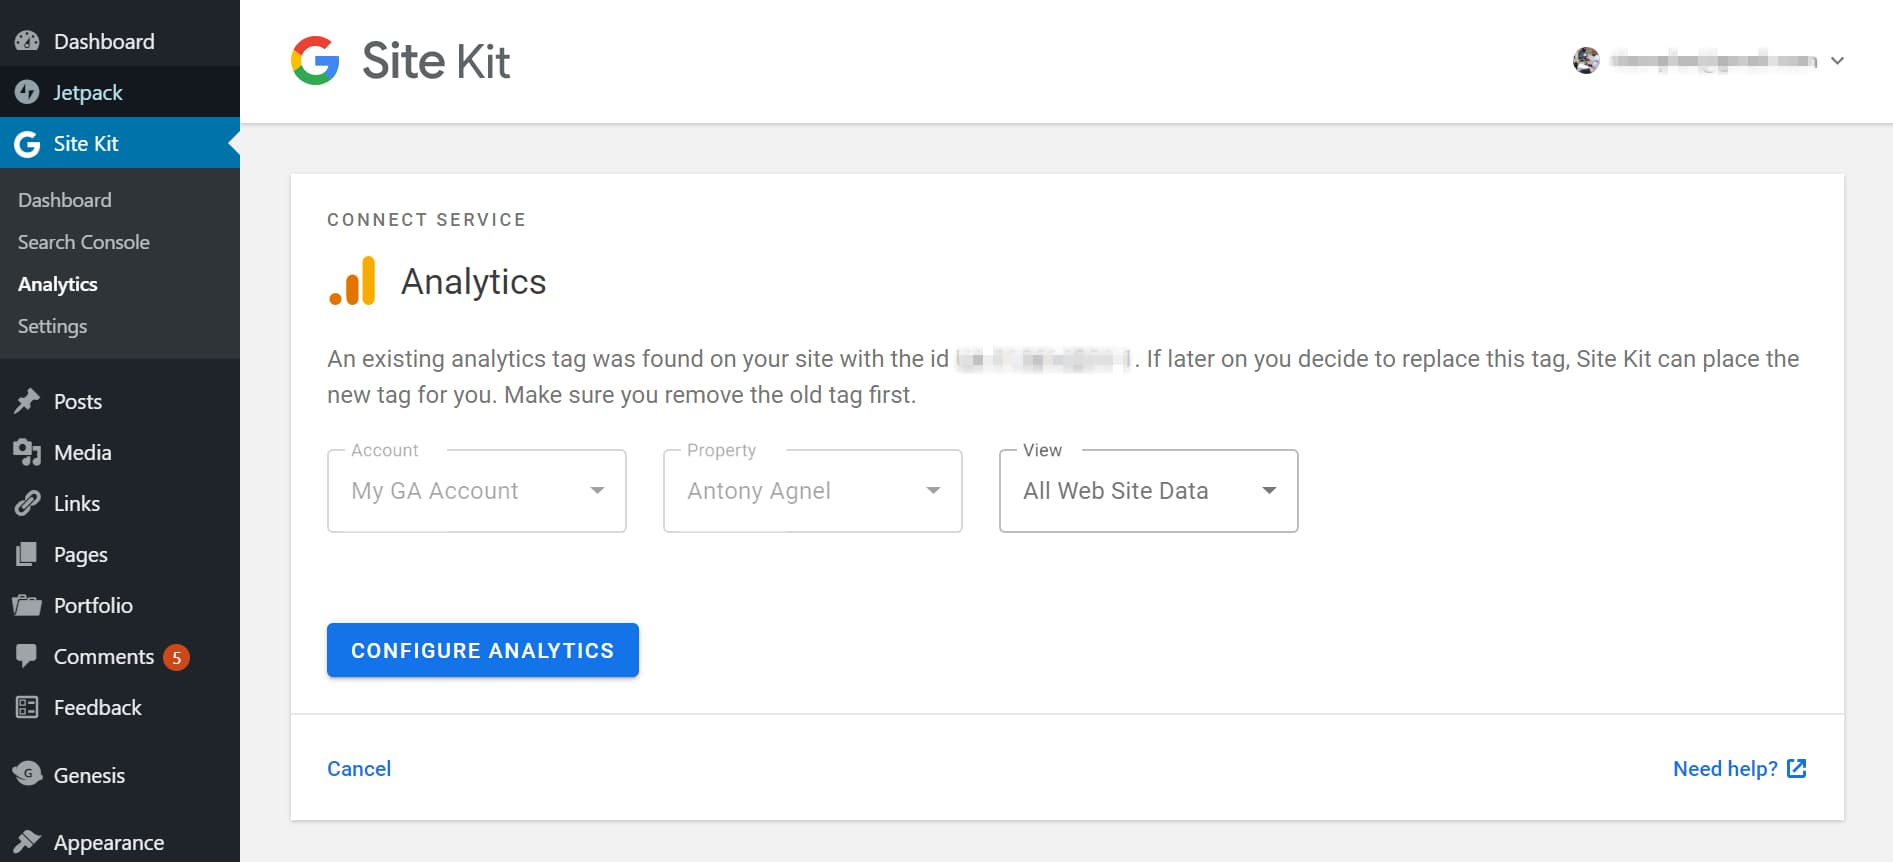This screenshot has width=1893, height=862.
Task: Click the Posts pushpin icon
Action: [x=27, y=401]
